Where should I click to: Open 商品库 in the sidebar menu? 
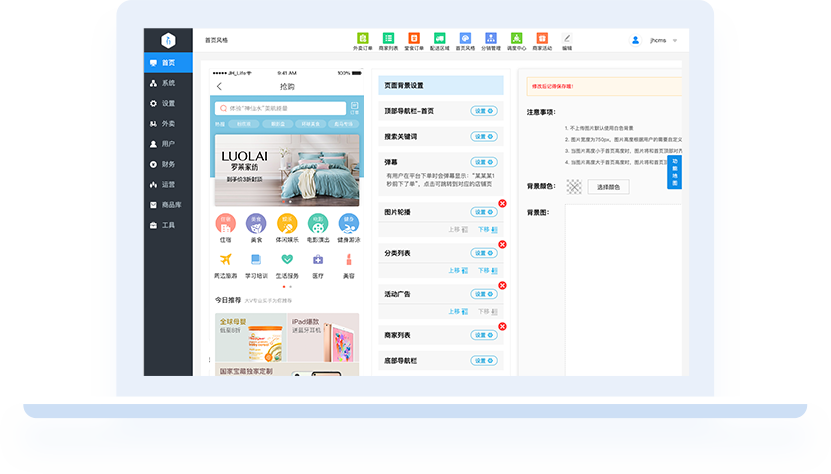pyautogui.click(x=168, y=205)
